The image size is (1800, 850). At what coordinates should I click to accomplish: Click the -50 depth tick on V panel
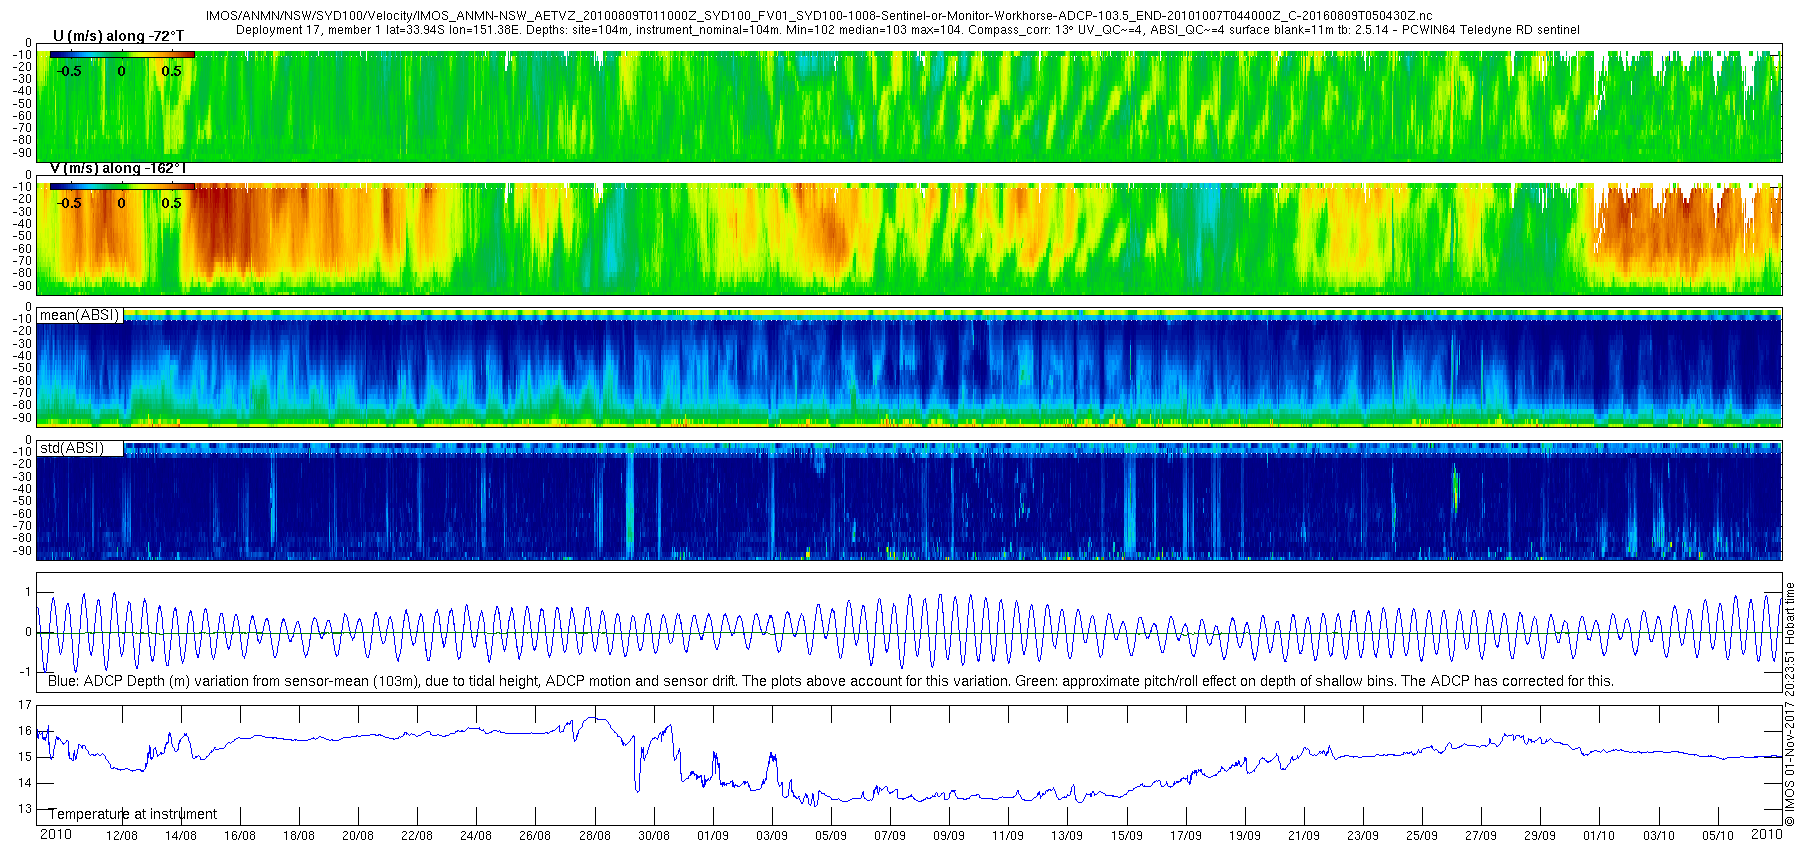coord(21,236)
